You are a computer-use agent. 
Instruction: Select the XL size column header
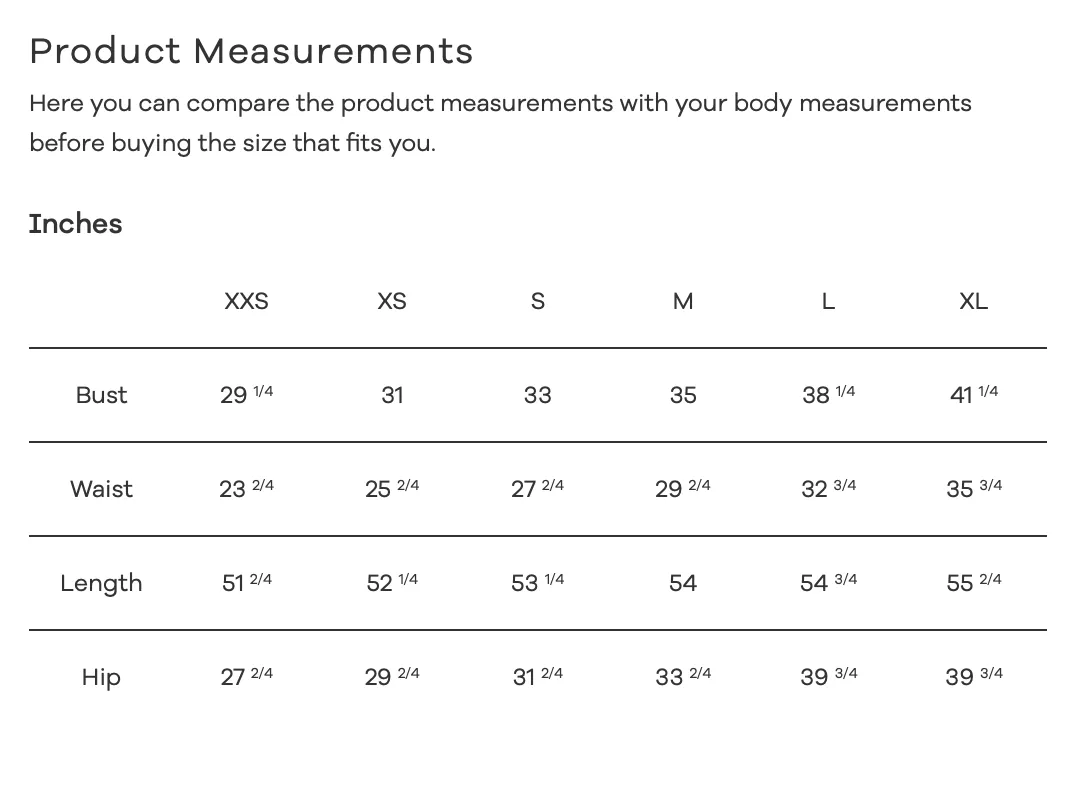click(x=974, y=301)
